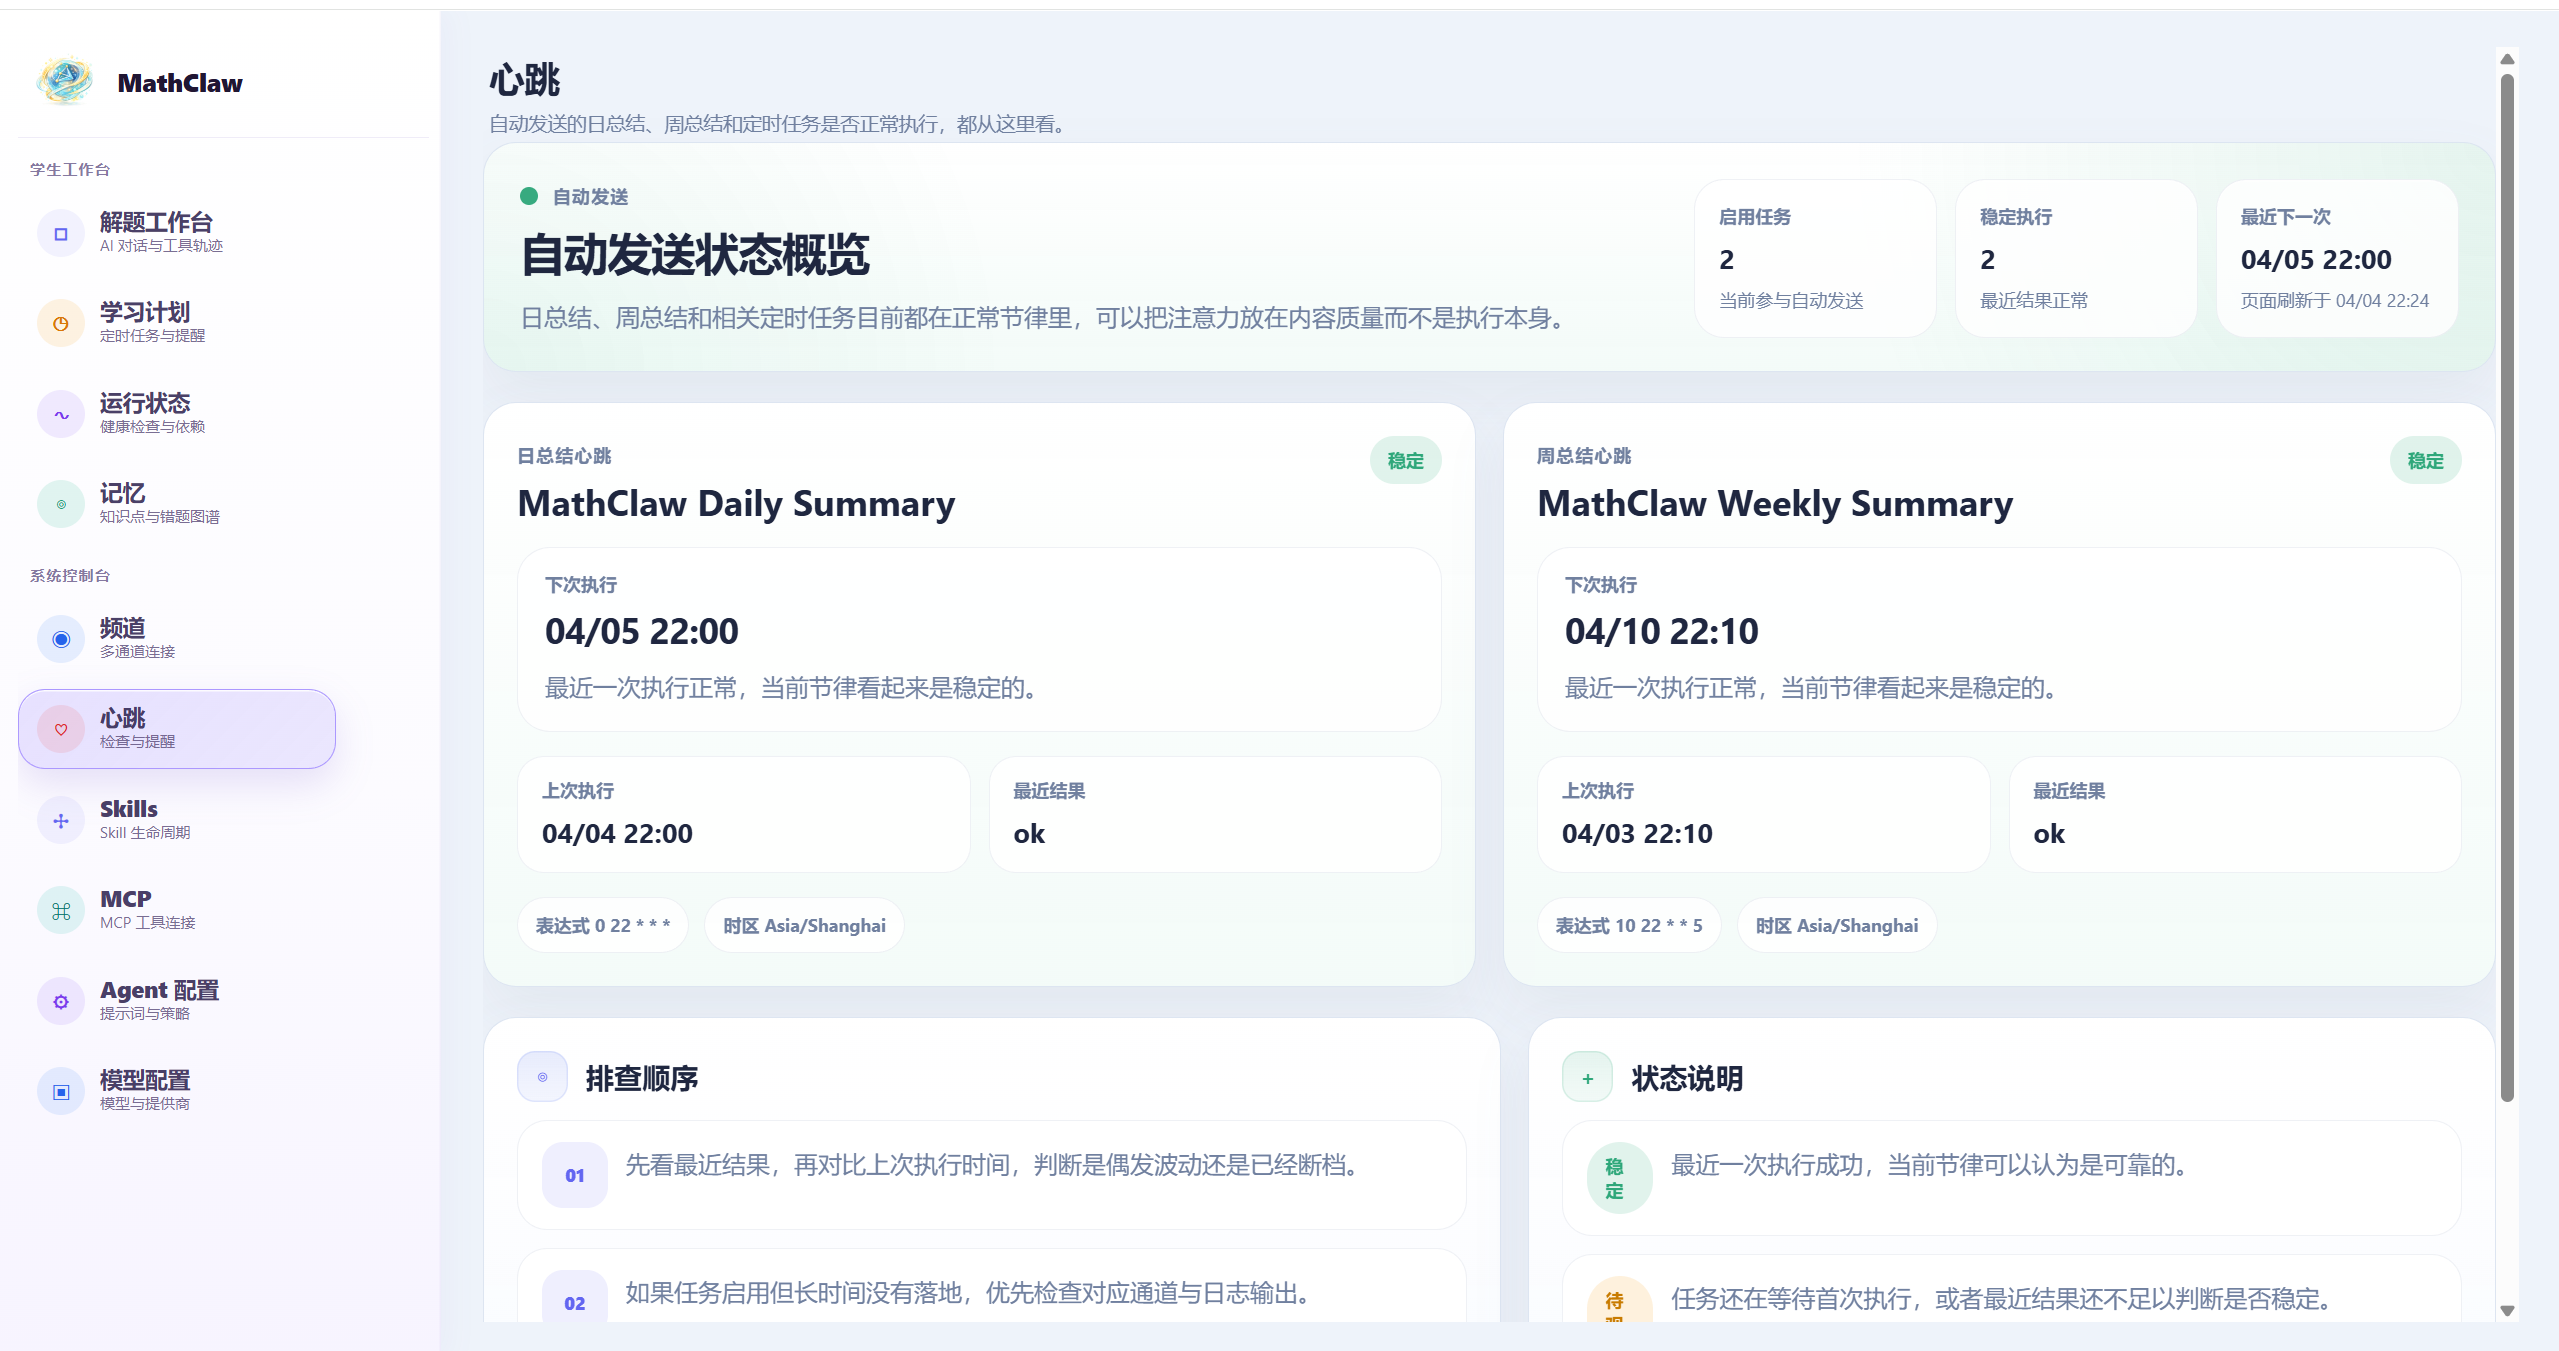Click the 稳定 badge on Daily Summary
The height and width of the screenshot is (1351, 2559).
coord(1404,460)
